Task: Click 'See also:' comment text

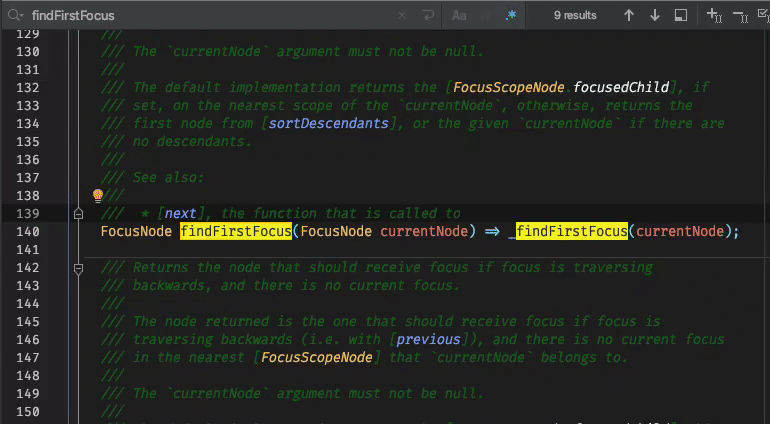Action: [168, 177]
